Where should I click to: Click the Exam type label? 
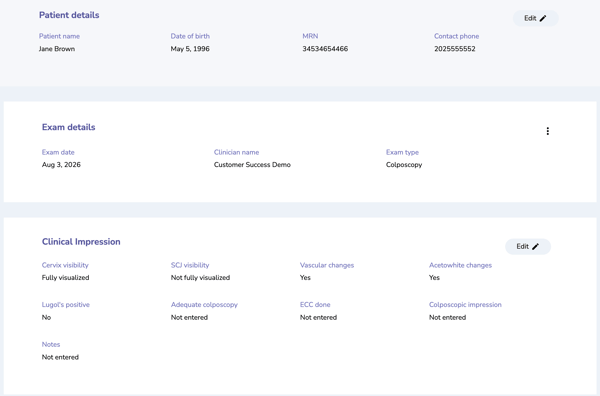(x=402, y=152)
